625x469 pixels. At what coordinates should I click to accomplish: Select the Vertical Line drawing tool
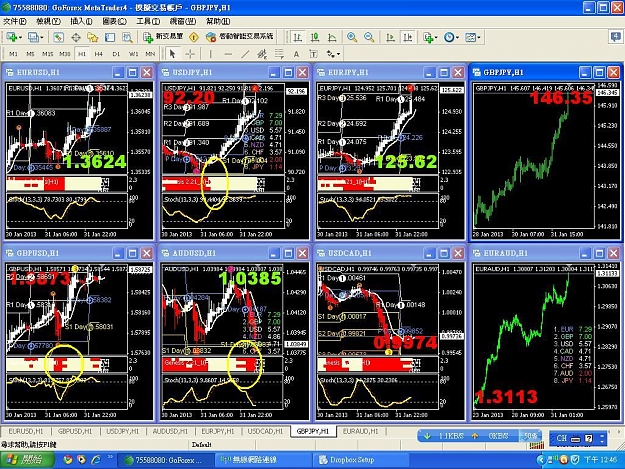coord(210,54)
